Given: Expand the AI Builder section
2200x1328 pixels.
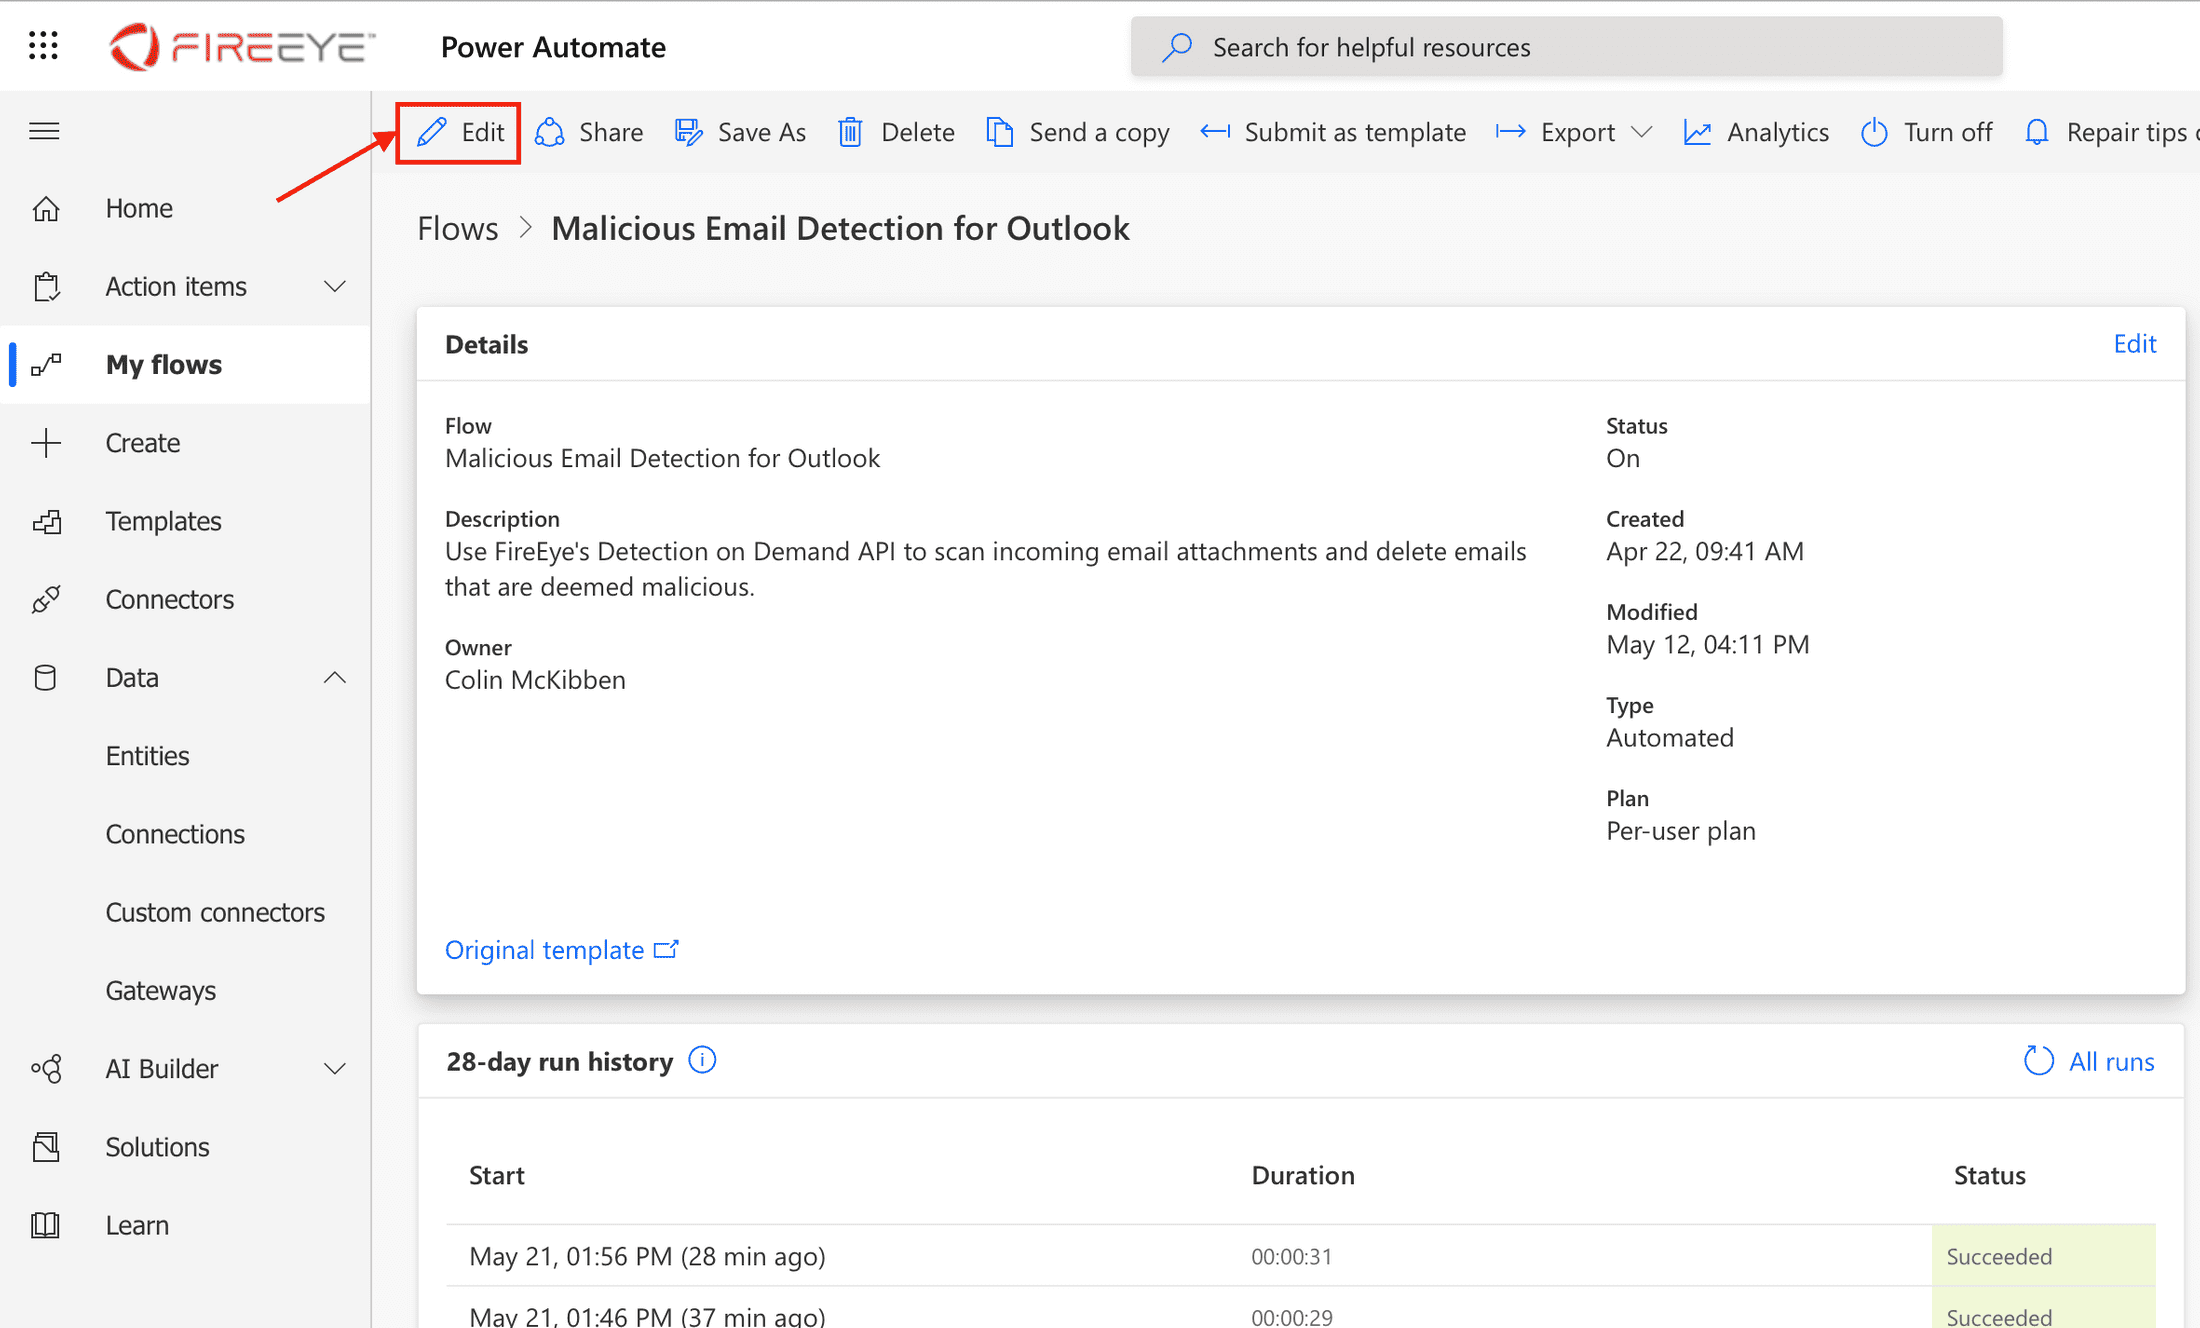Looking at the screenshot, I should tap(334, 1068).
